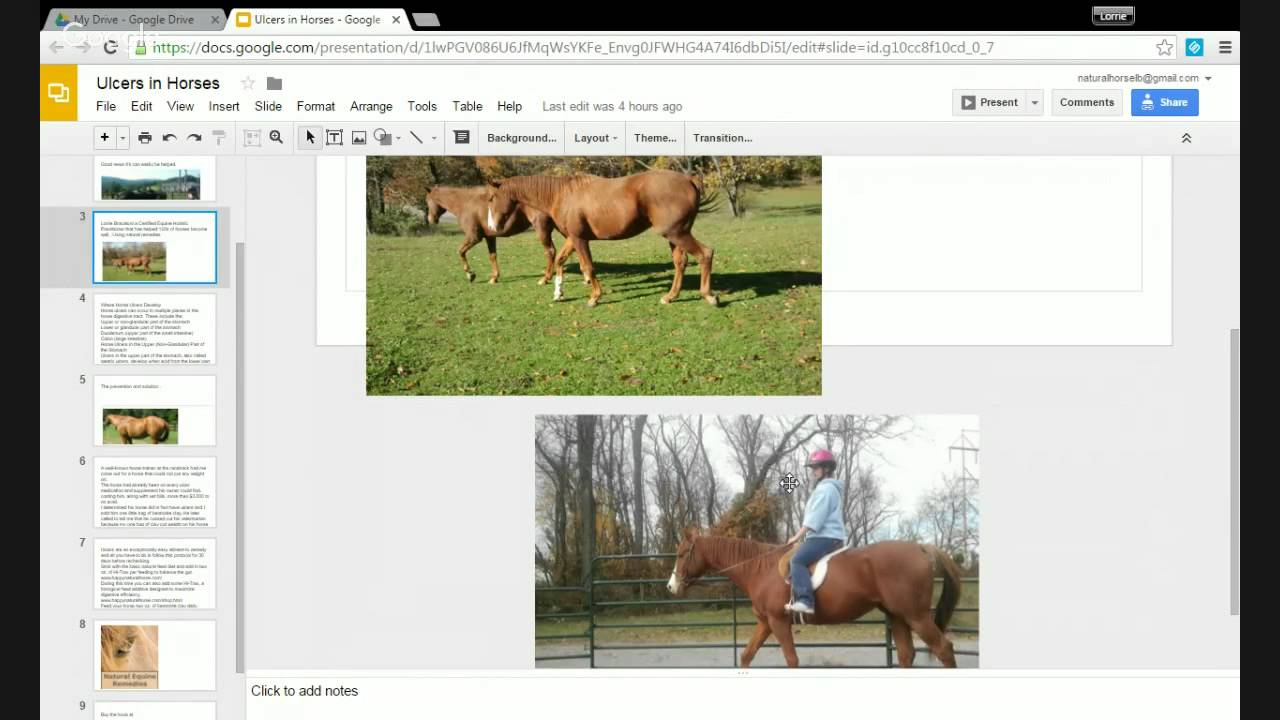The width and height of the screenshot is (1280, 720).
Task: Open the Table menu
Action: click(467, 106)
